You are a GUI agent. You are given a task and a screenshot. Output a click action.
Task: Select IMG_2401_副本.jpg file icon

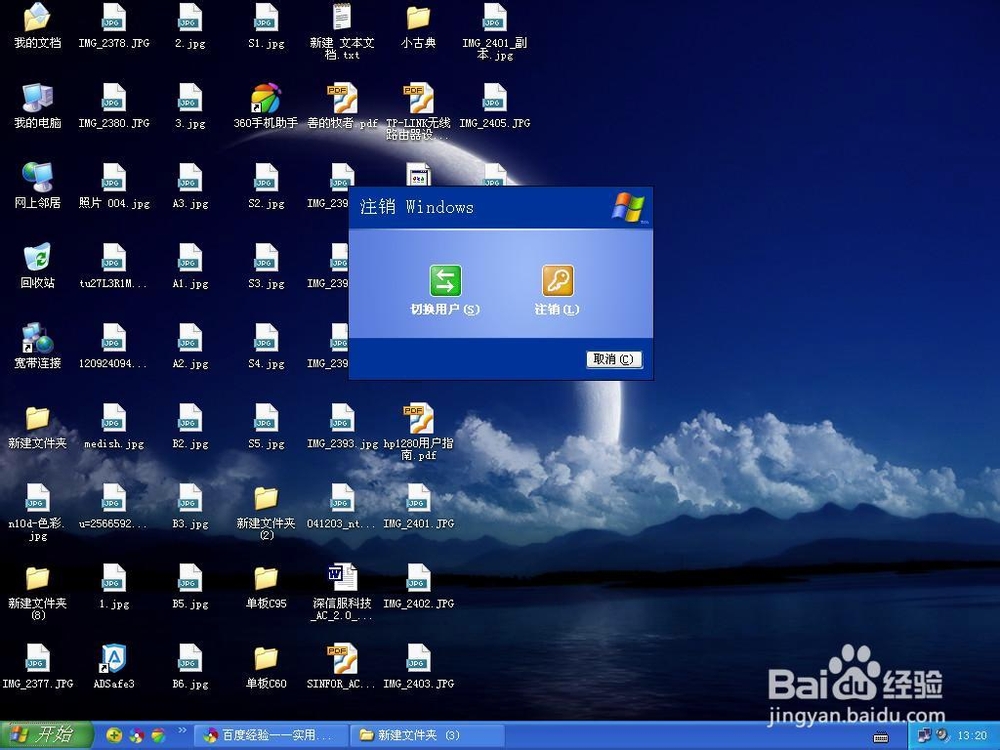pos(494,18)
